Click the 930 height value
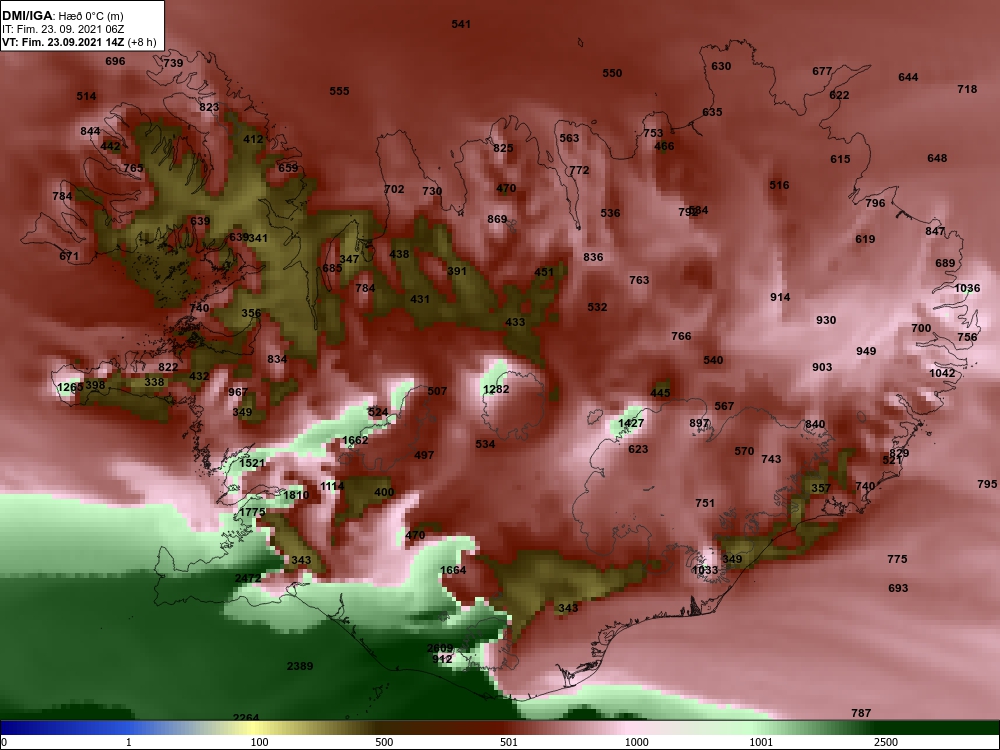Image resolution: width=1000 pixels, height=750 pixels. 826,320
